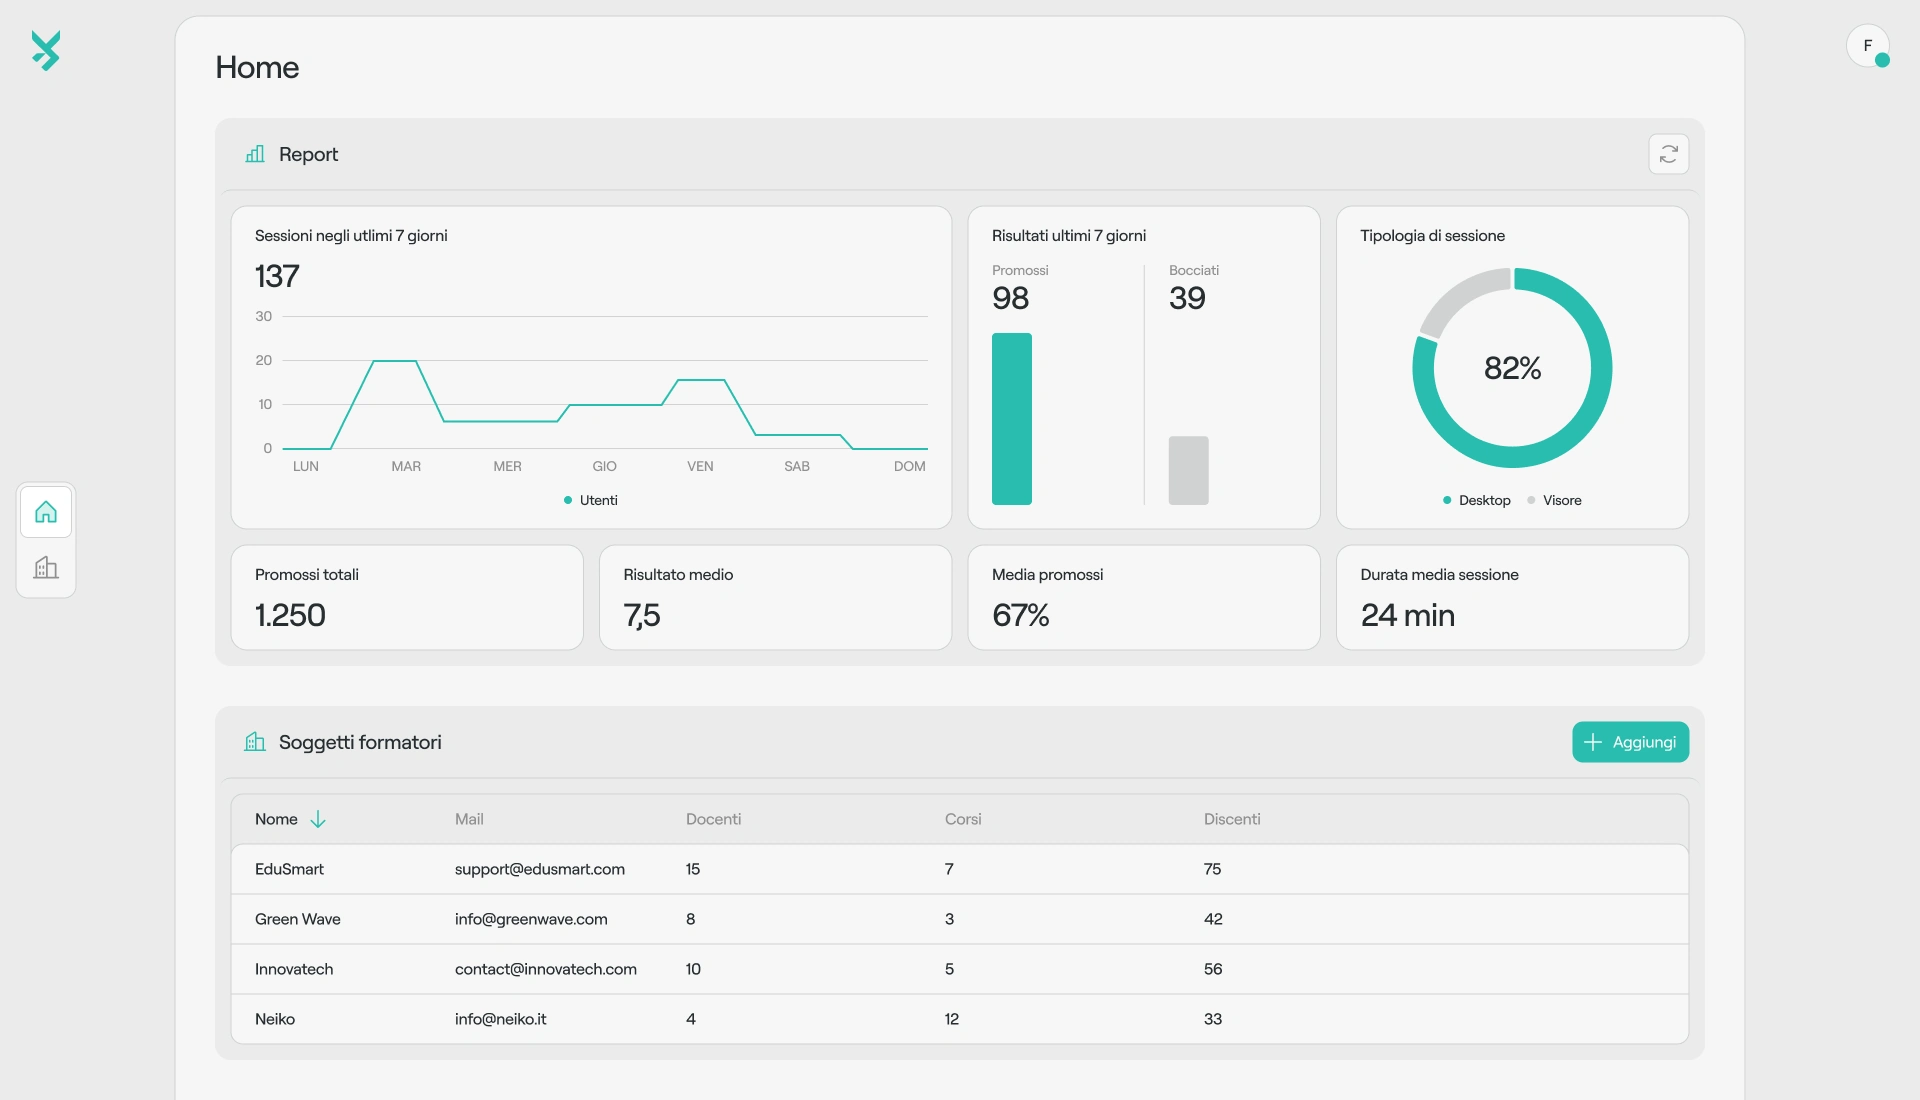Click the Discenti column header

(x=1232, y=819)
